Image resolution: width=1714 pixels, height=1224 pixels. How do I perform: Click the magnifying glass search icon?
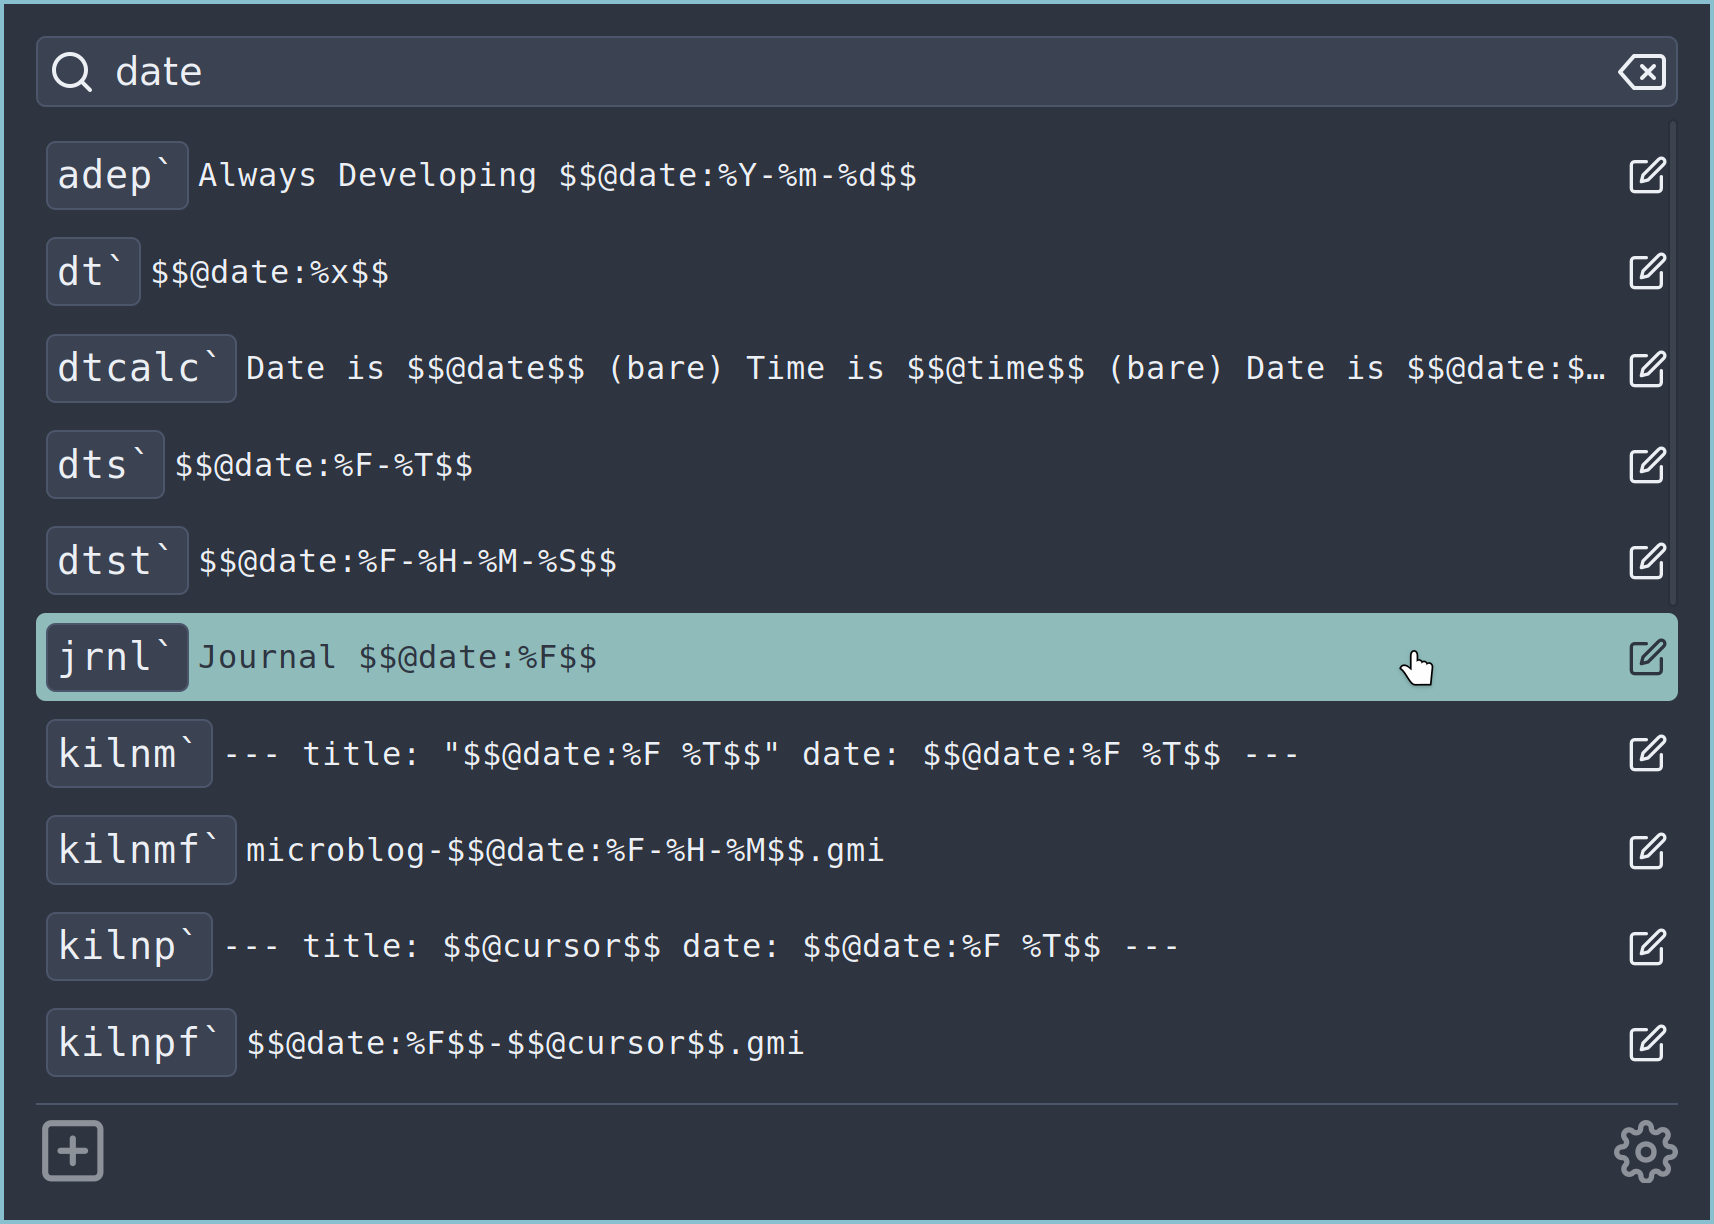(x=71, y=71)
